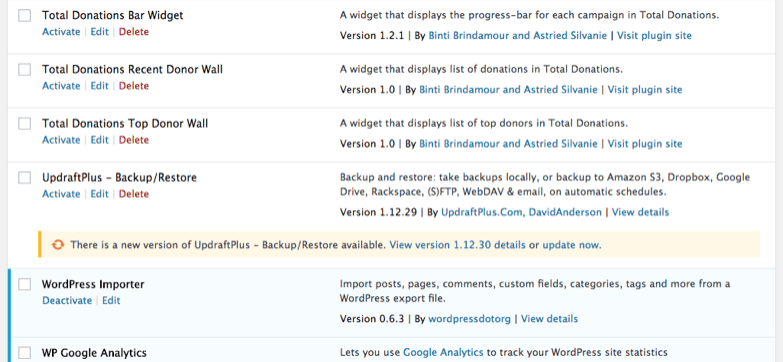Open author link in Top Donor Wall row
The image size is (783, 362).
pyautogui.click(x=508, y=143)
